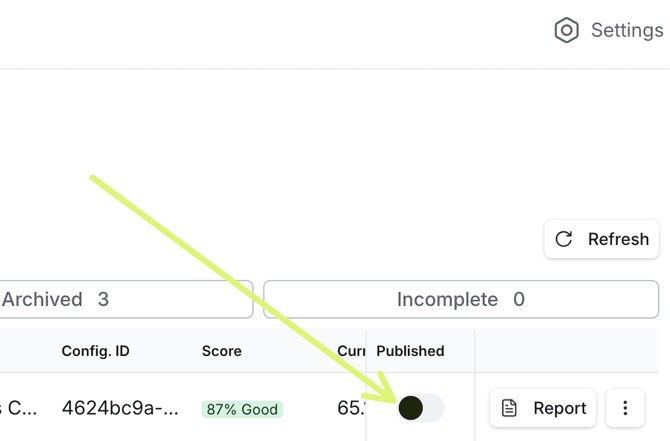Click the circular arrow Refresh icon

click(564, 239)
